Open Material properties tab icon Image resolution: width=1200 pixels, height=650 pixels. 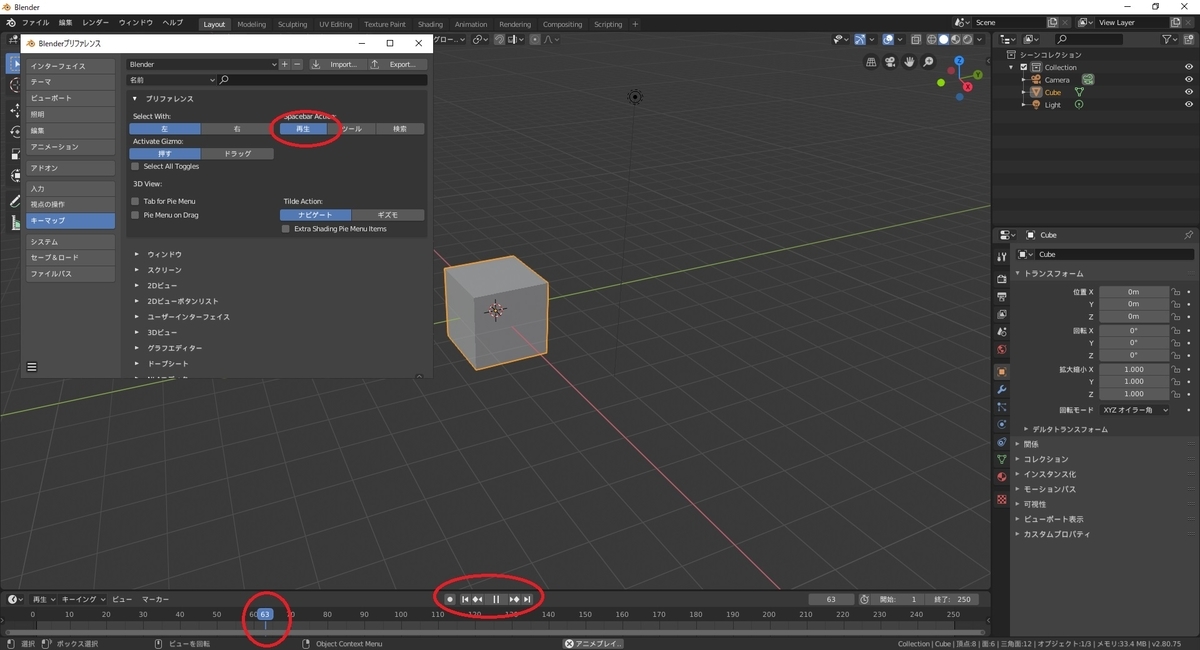[1002, 477]
